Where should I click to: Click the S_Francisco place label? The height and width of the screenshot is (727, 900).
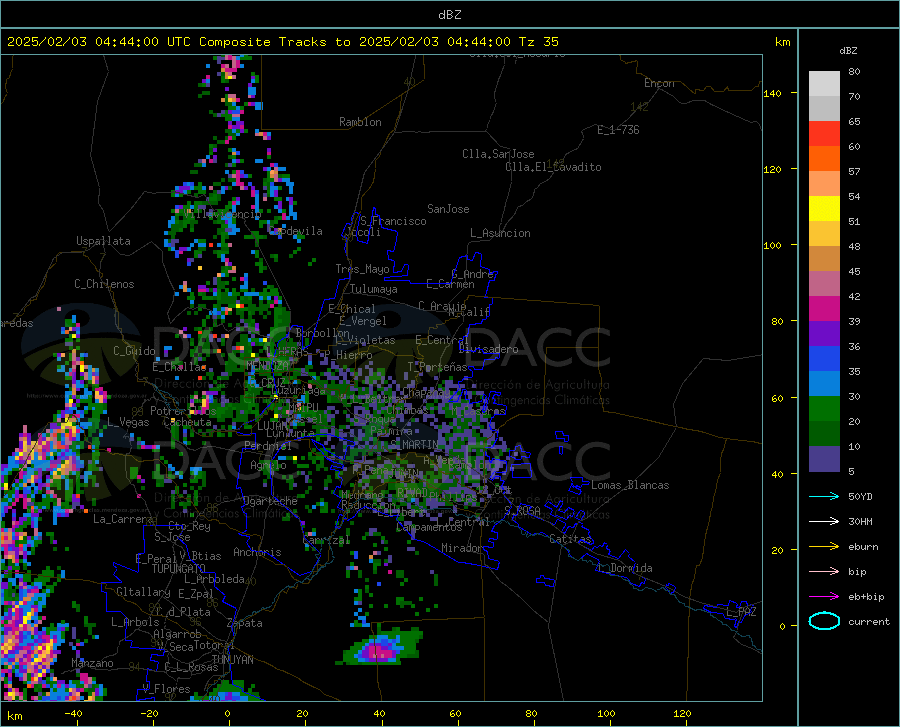[393, 221]
